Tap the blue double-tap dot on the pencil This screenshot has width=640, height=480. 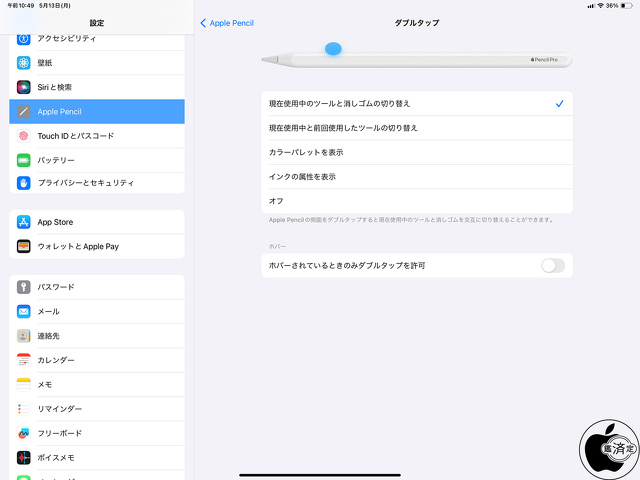click(x=333, y=49)
